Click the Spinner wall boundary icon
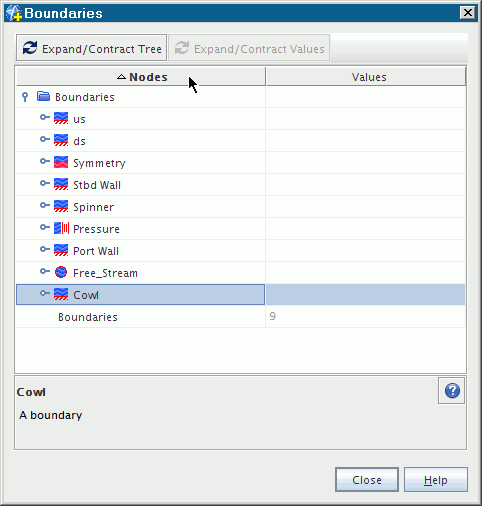 click(61, 206)
